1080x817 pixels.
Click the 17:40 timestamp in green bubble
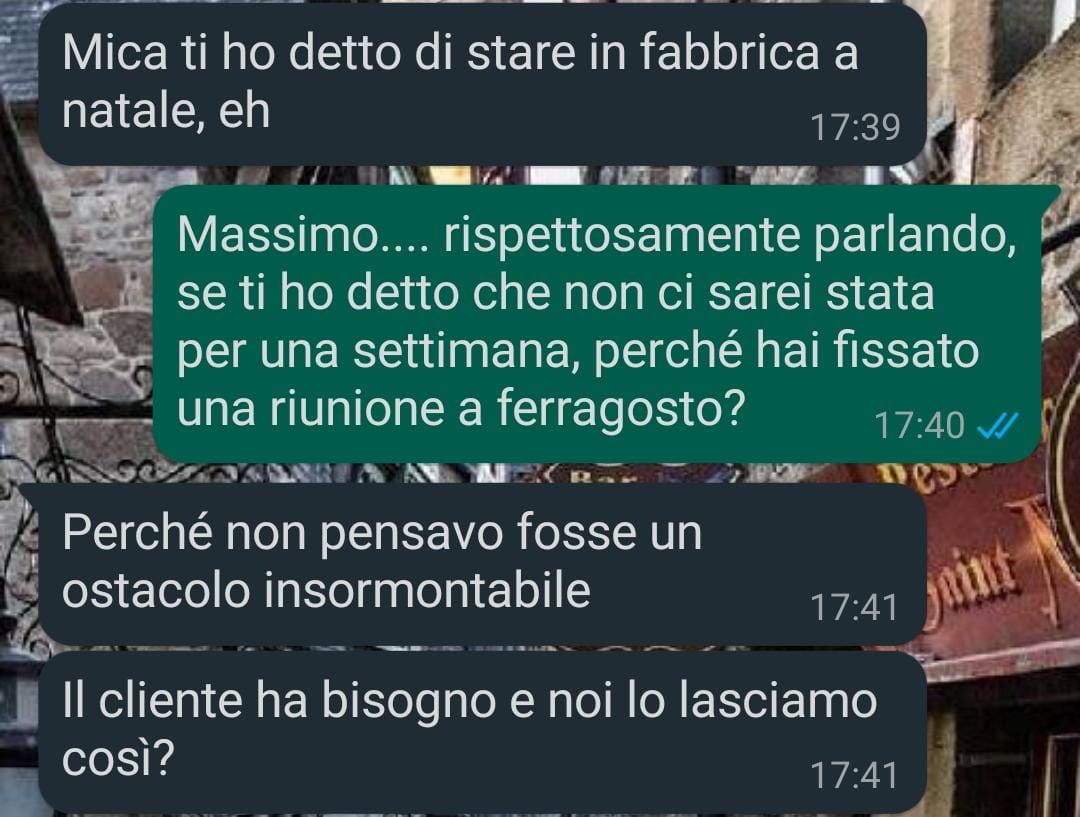pos(919,426)
